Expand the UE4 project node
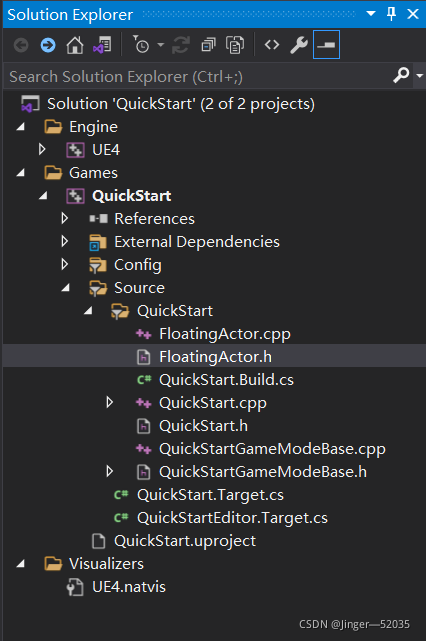 pyautogui.click(x=42, y=150)
